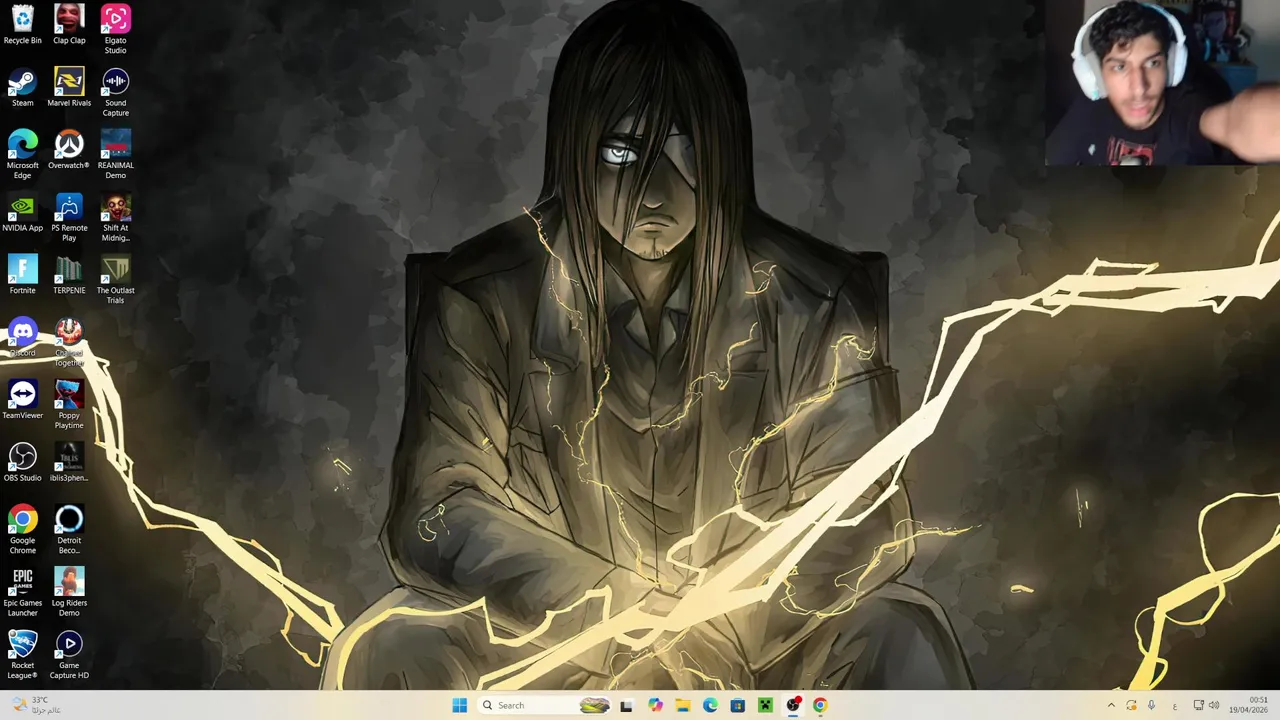Open the weather widget showing 33°C
The height and width of the screenshot is (720, 1280).
click(x=38, y=705)
